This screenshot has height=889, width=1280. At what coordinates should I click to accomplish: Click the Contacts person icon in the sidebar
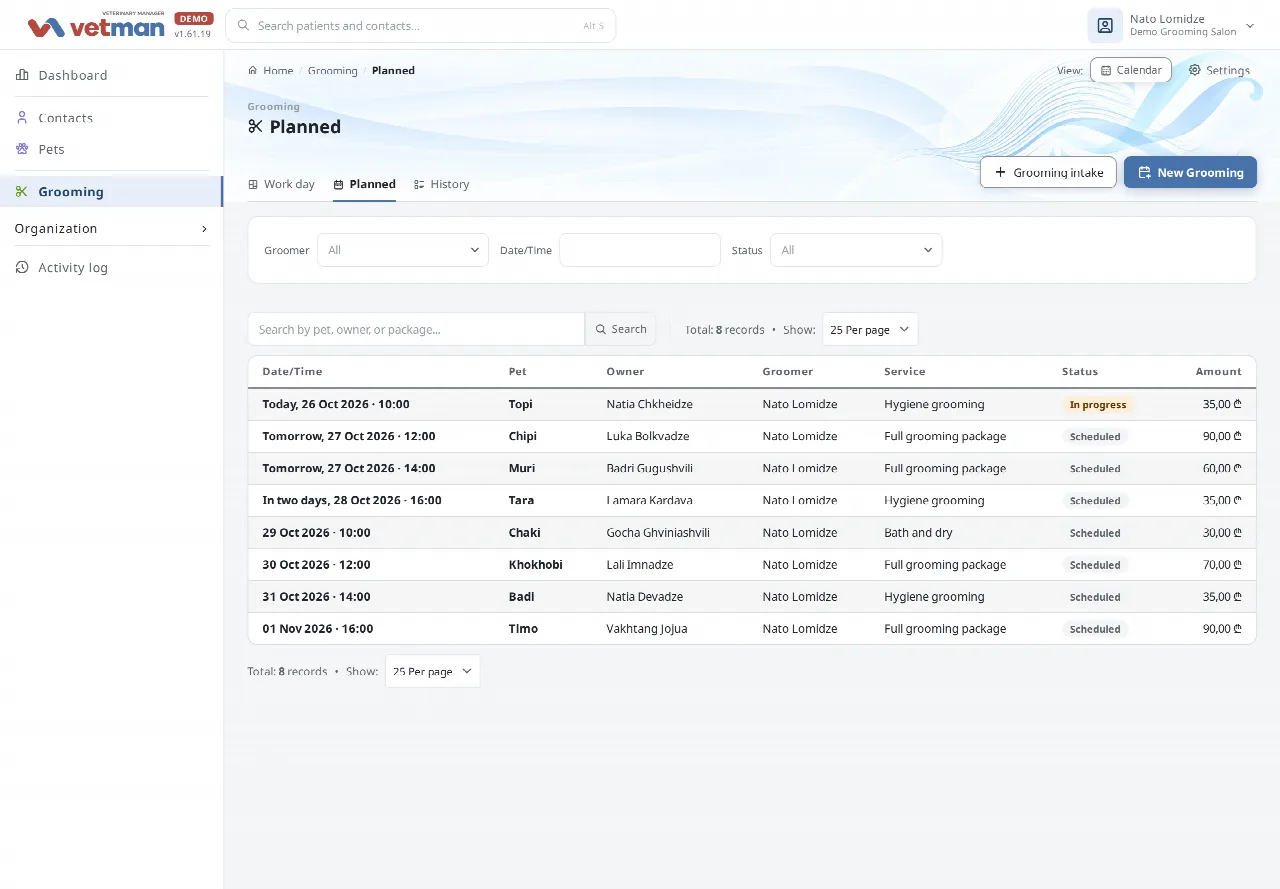click(22, 117)
